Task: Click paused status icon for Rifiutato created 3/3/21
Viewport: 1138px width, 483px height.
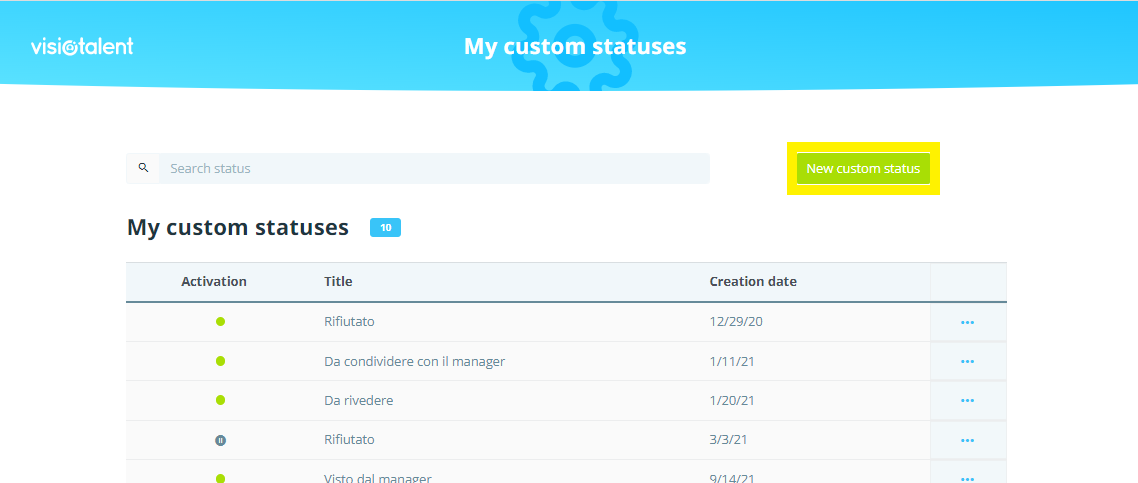Action: pos(220,440)
